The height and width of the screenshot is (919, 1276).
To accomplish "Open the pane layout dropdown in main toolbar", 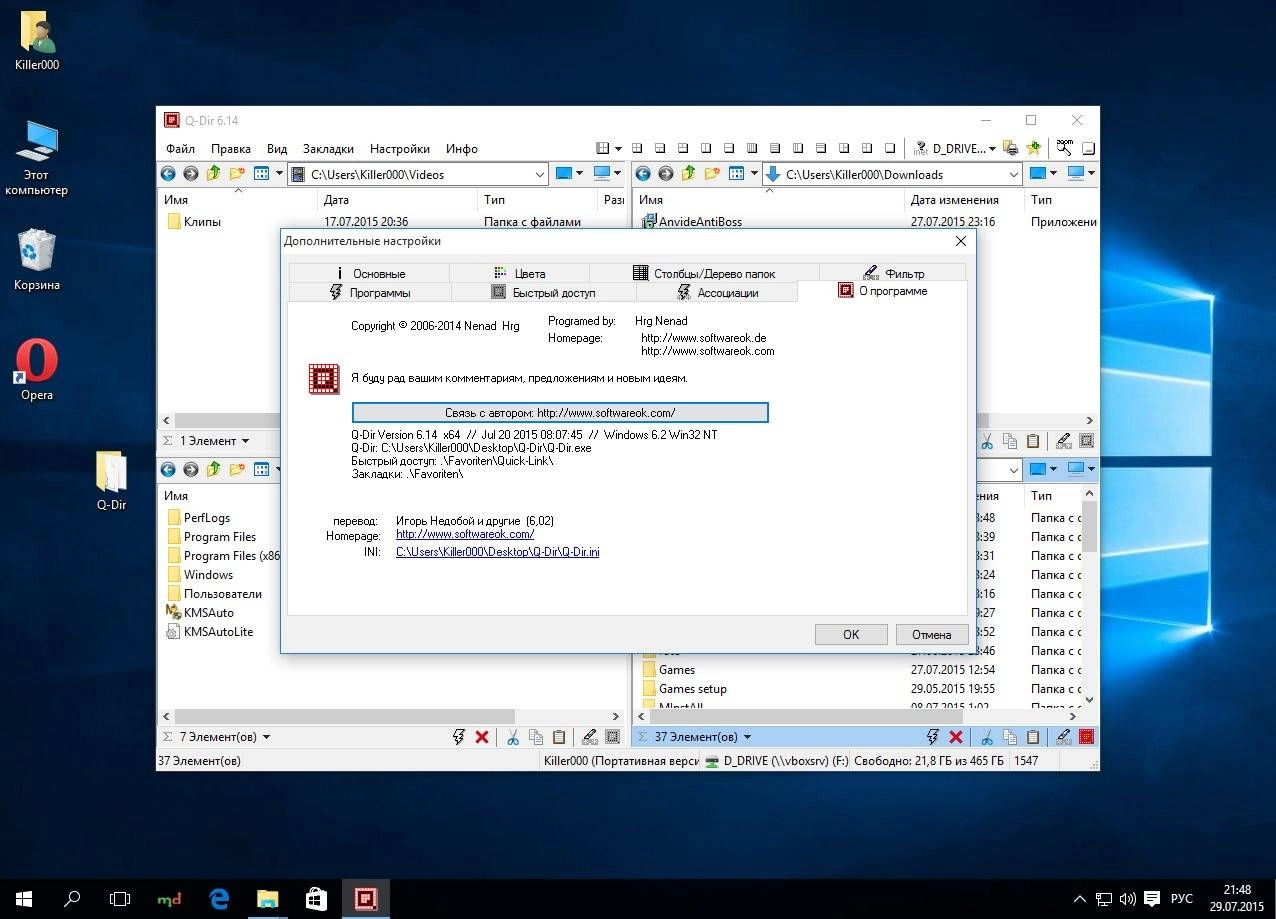I will click(x=618, y=148).
